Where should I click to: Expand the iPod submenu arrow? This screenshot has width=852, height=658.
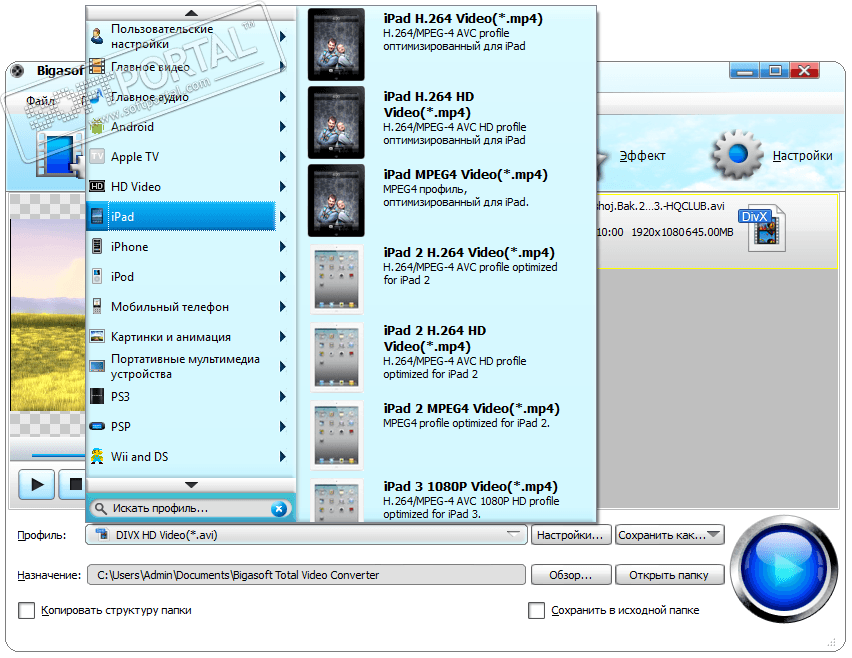pos(283,277)
